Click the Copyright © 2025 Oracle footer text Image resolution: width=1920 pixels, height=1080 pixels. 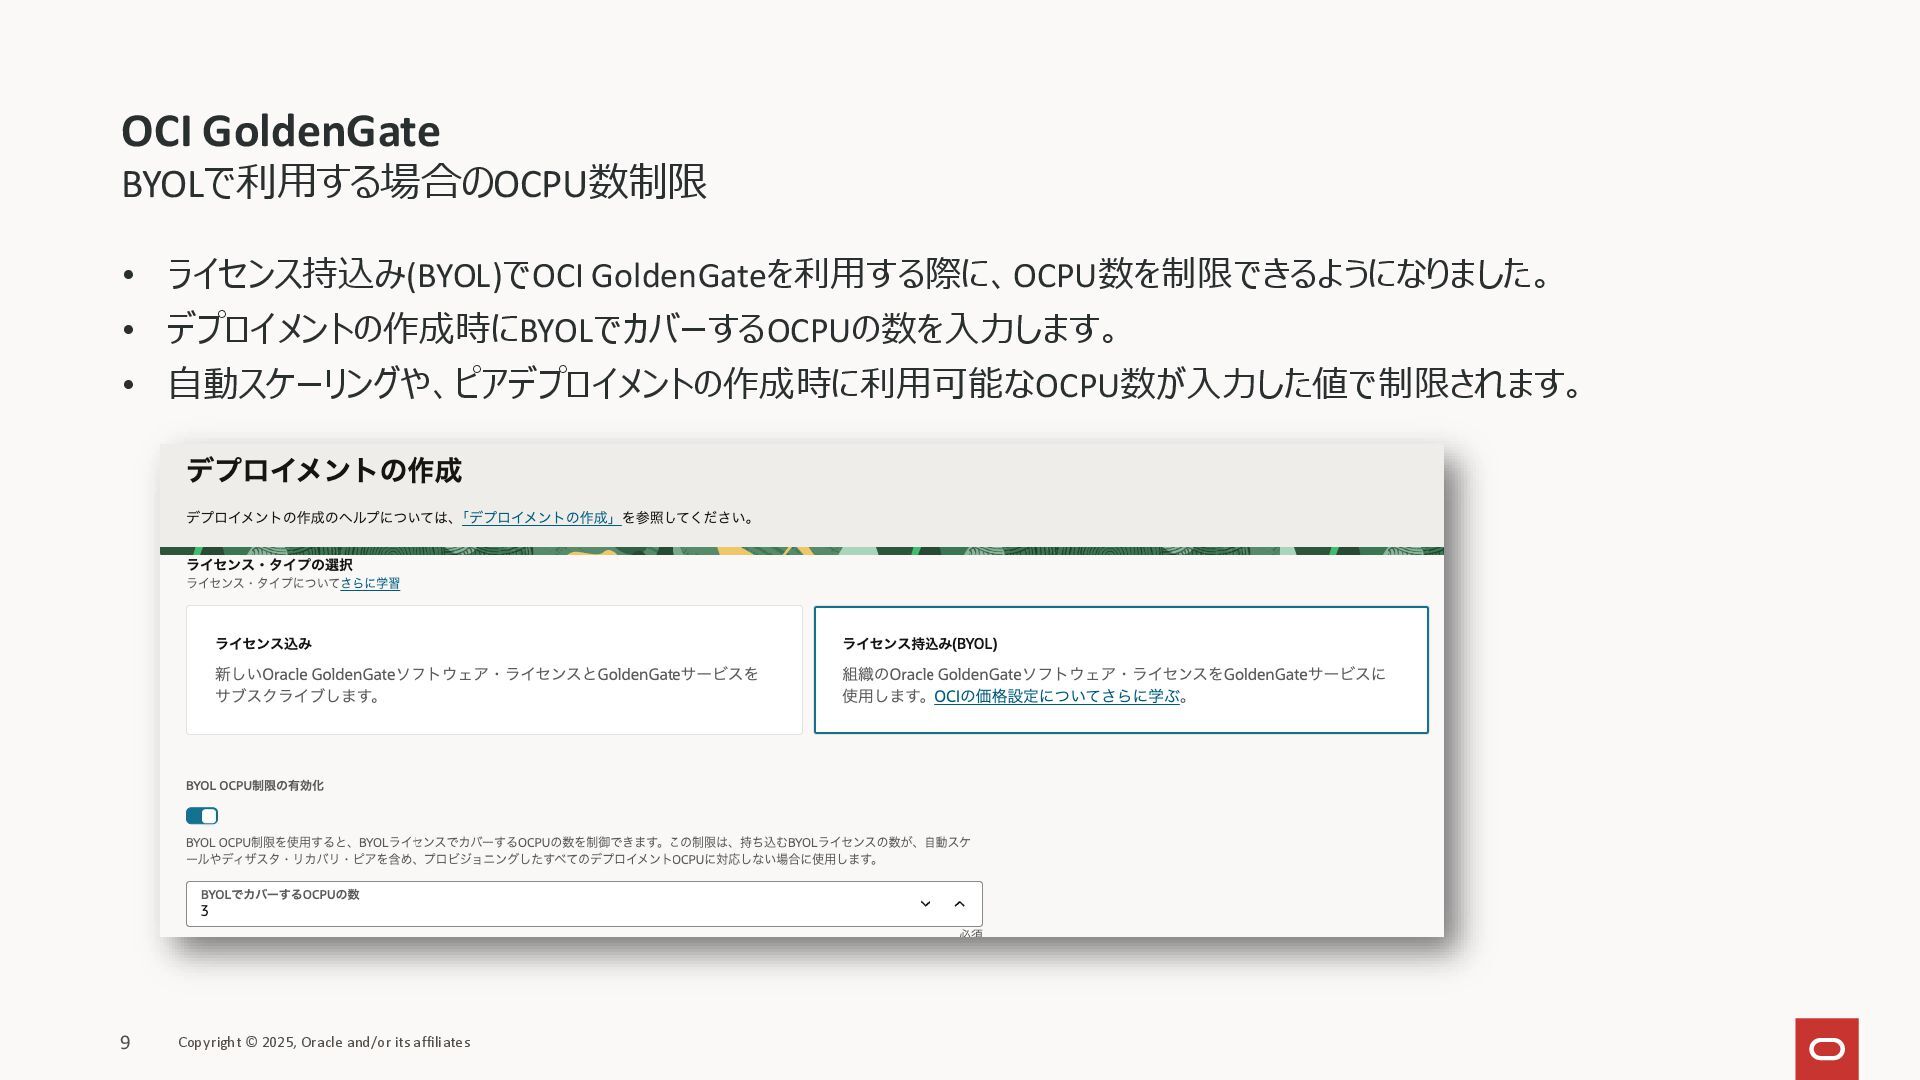[x=324, y=1042]
